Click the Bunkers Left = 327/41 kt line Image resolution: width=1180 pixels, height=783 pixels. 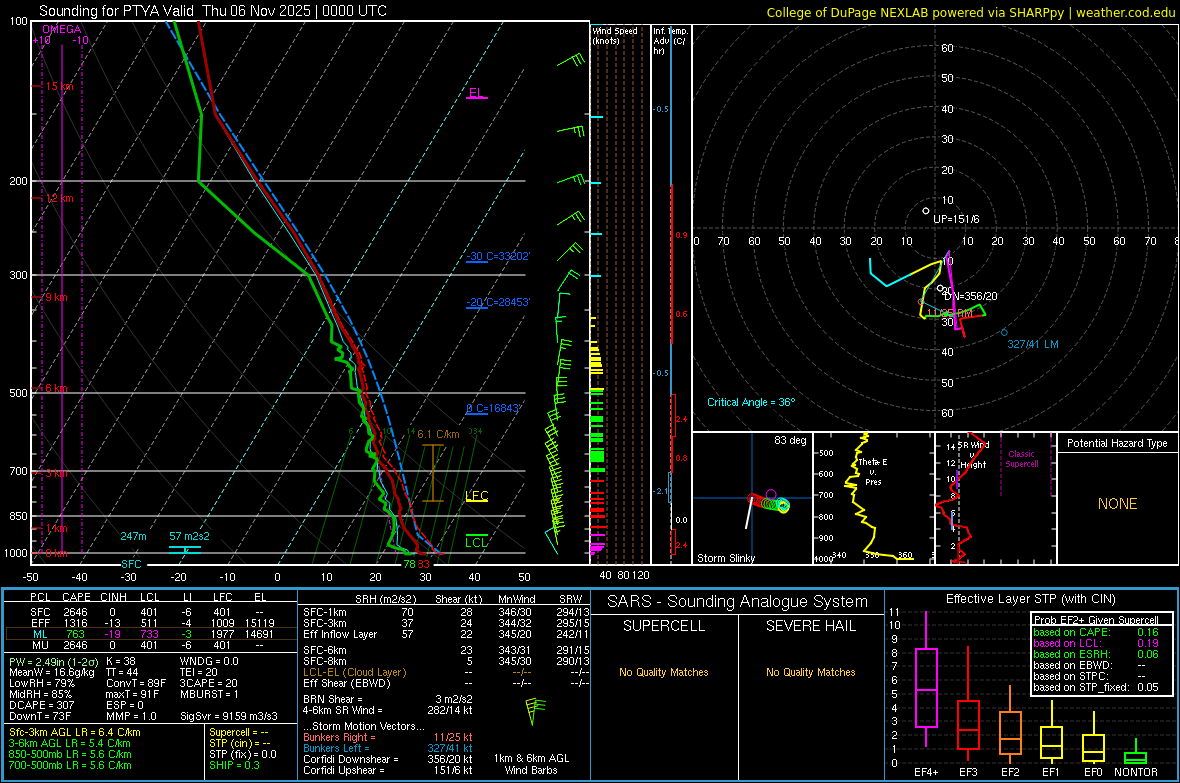388,748
